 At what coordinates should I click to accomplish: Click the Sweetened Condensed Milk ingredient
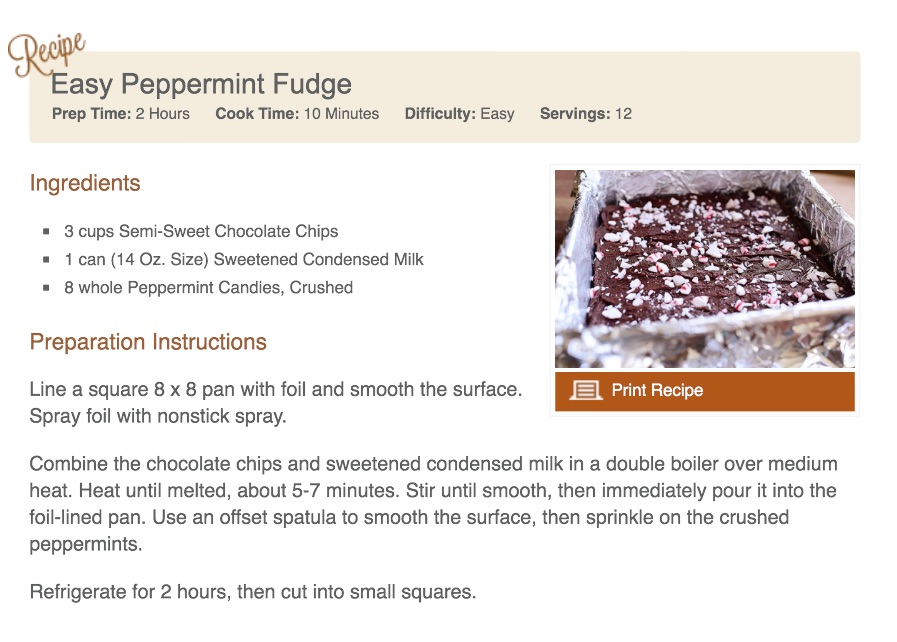(x=244, y=259)
